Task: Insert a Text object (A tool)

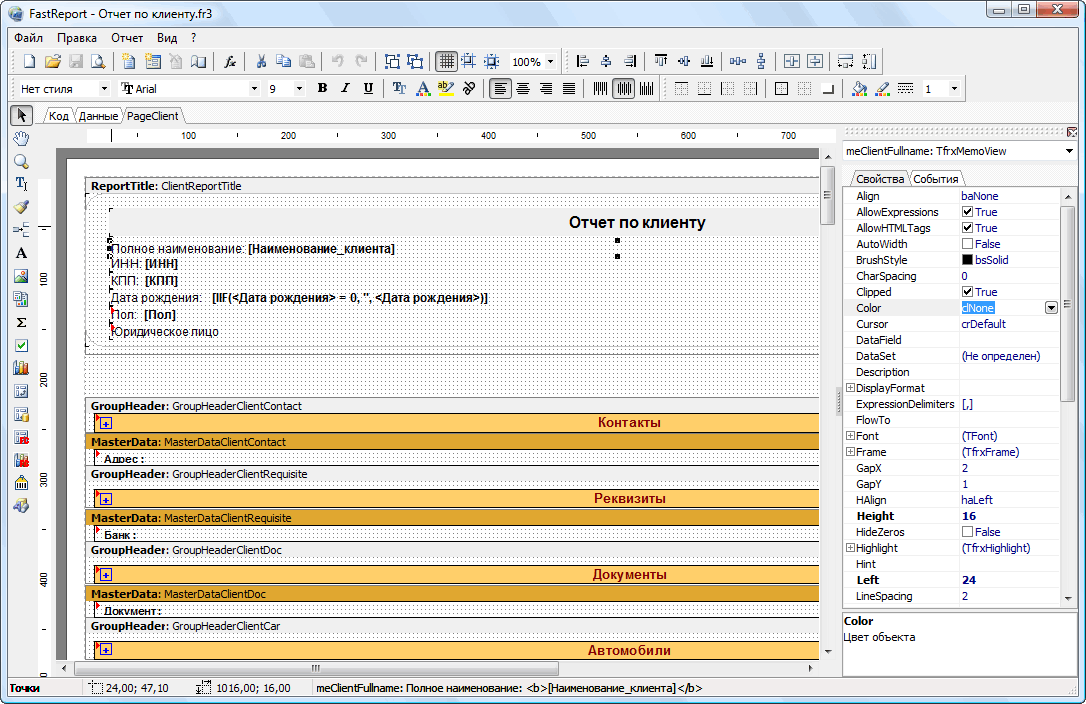Action: tap(21, 253)
